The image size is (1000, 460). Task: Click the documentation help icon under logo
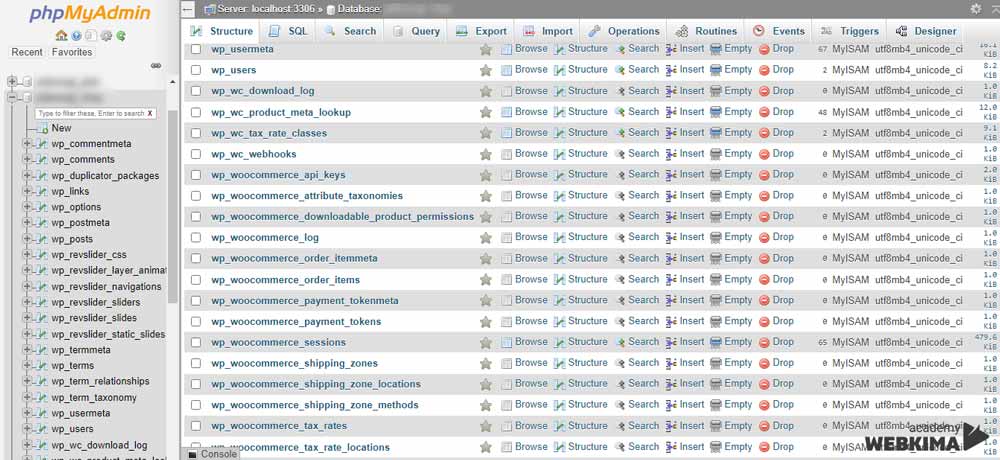[x=76, y=36]
